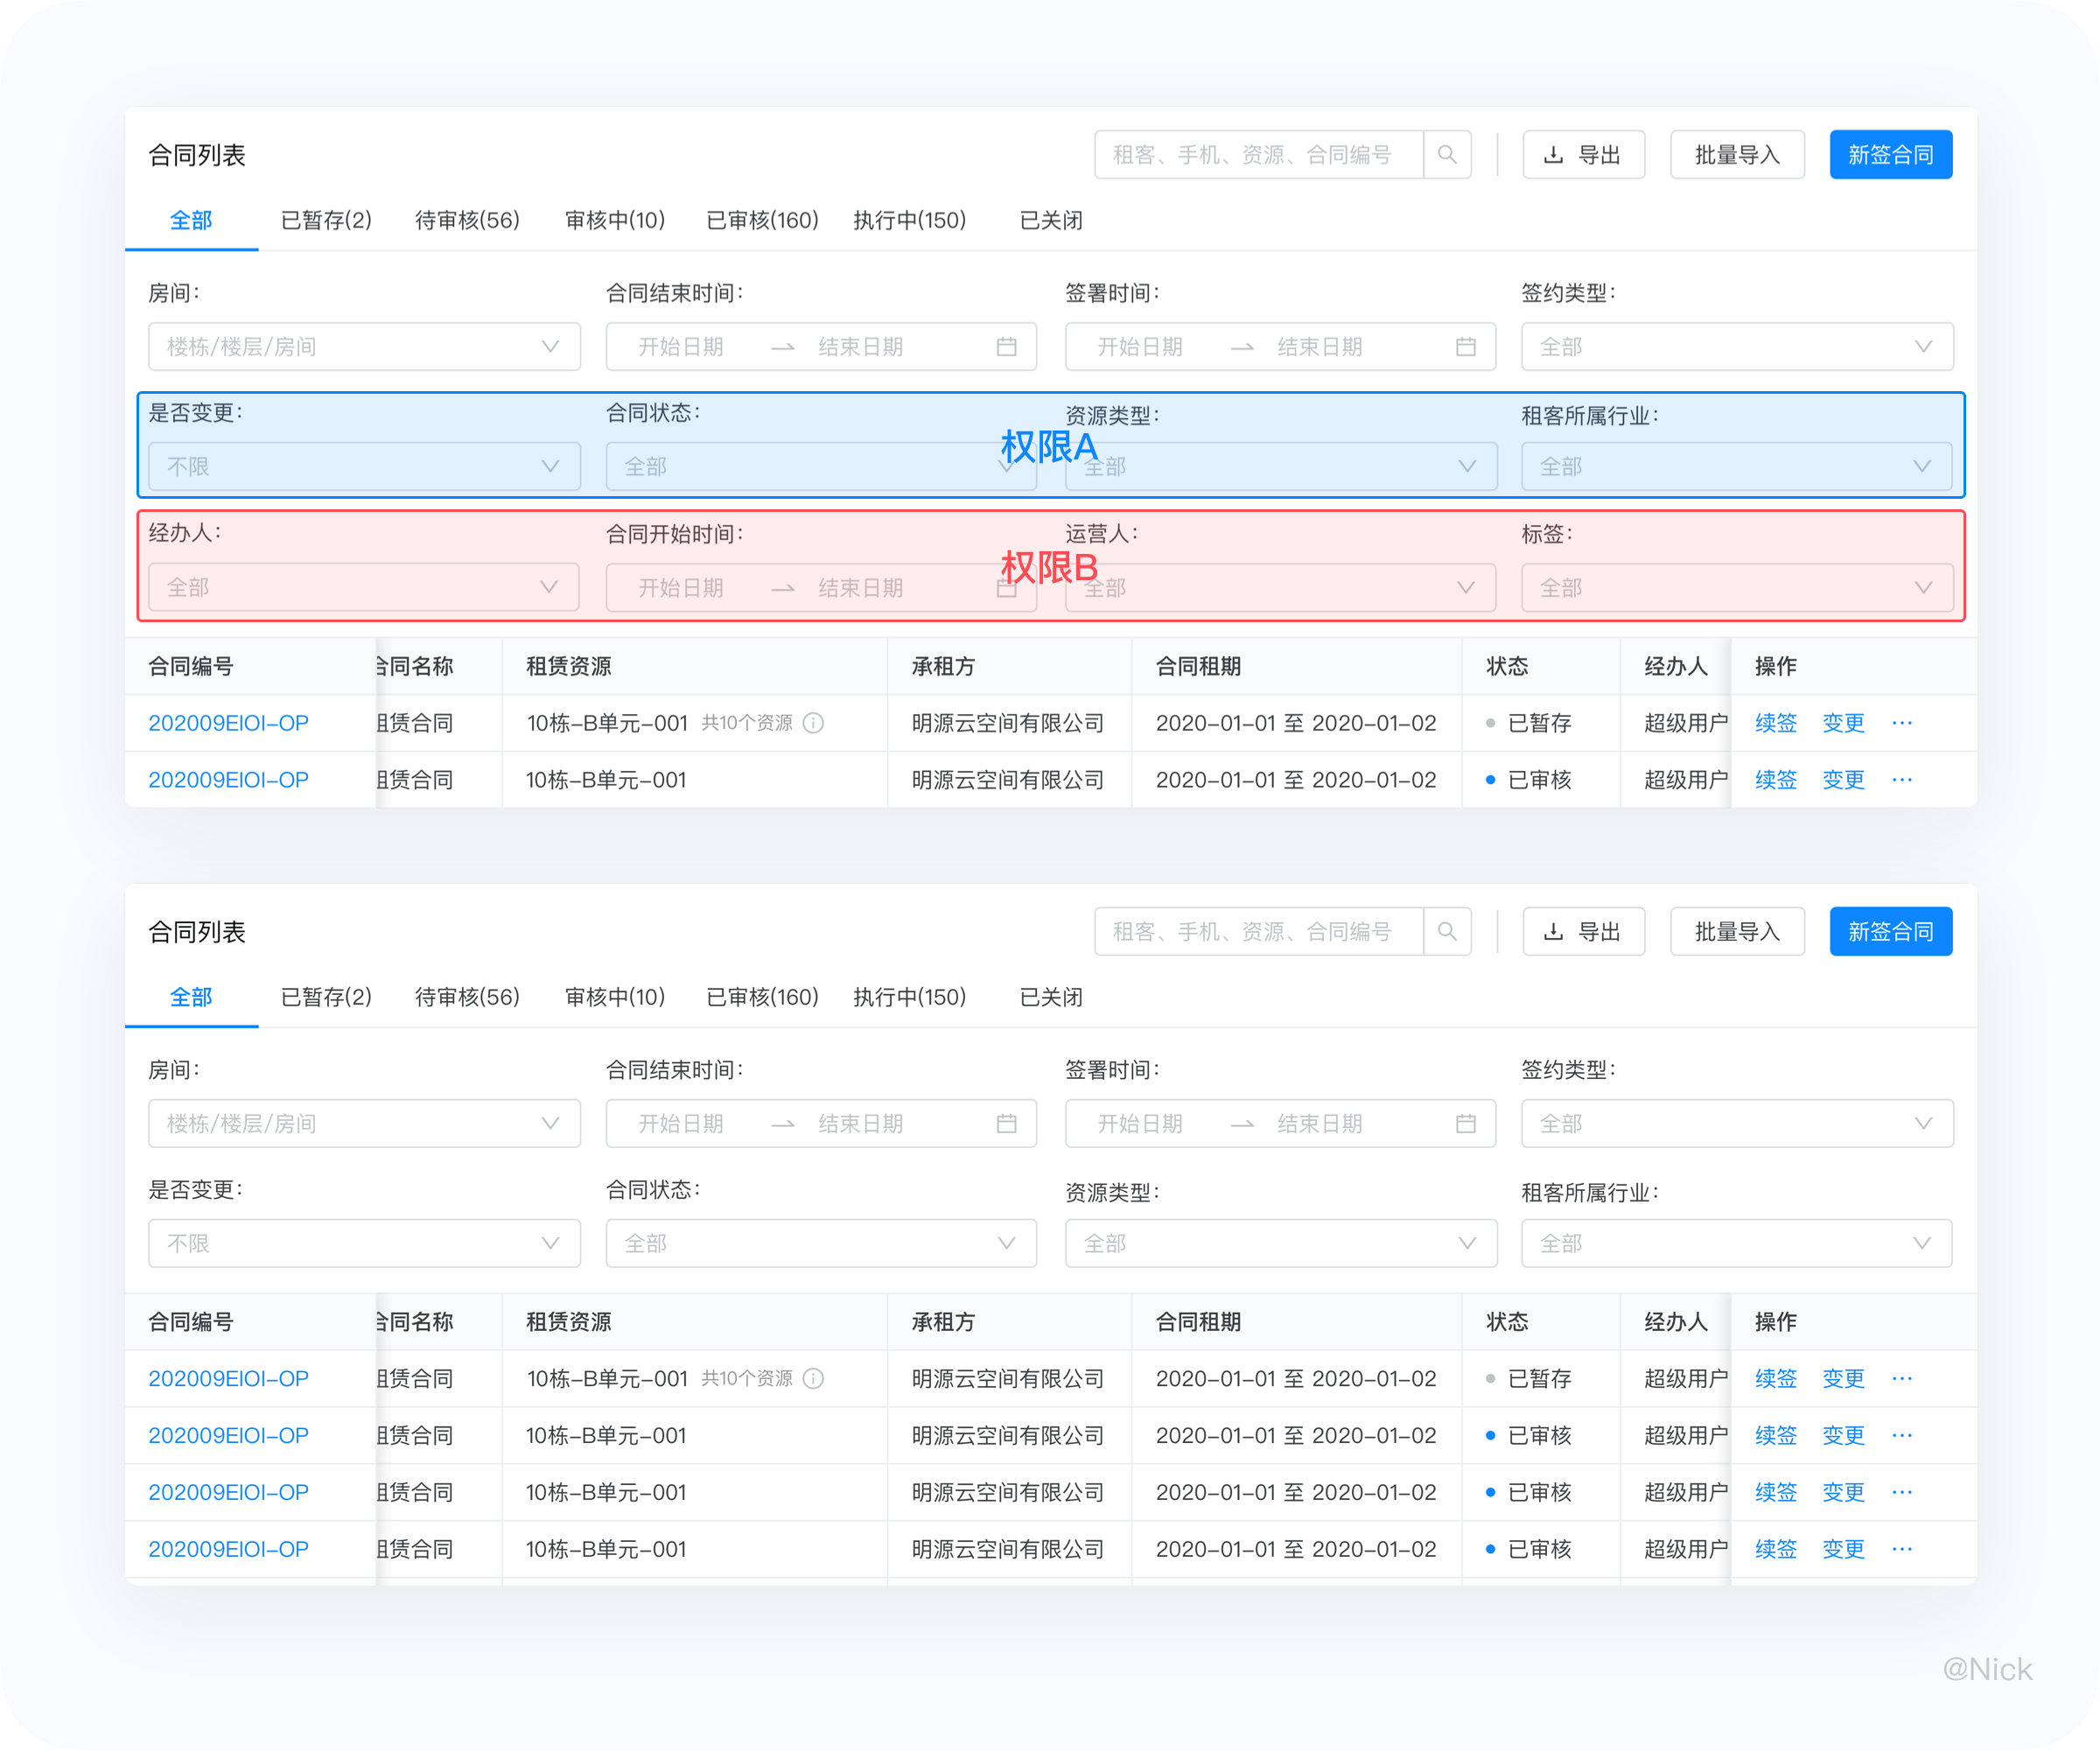Switch to the 执行中(150) tab in bottom panel

[x=909, y=997]
